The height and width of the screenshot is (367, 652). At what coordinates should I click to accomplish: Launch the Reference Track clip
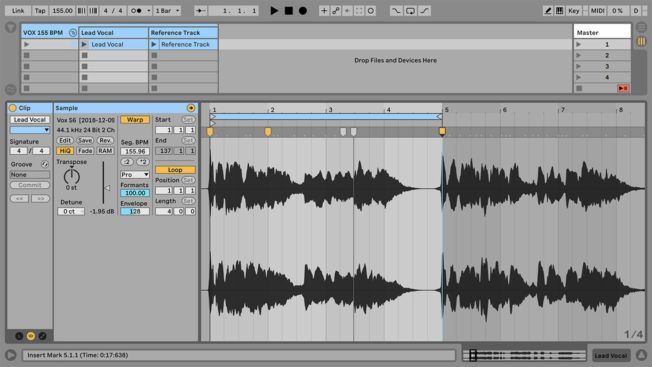154,44
